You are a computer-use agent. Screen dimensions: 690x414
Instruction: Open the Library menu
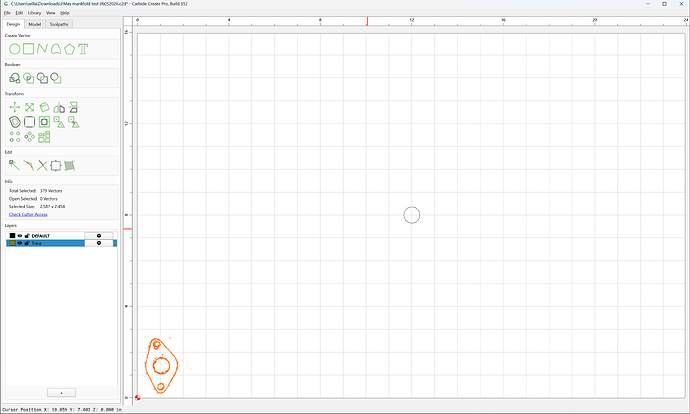34,13
